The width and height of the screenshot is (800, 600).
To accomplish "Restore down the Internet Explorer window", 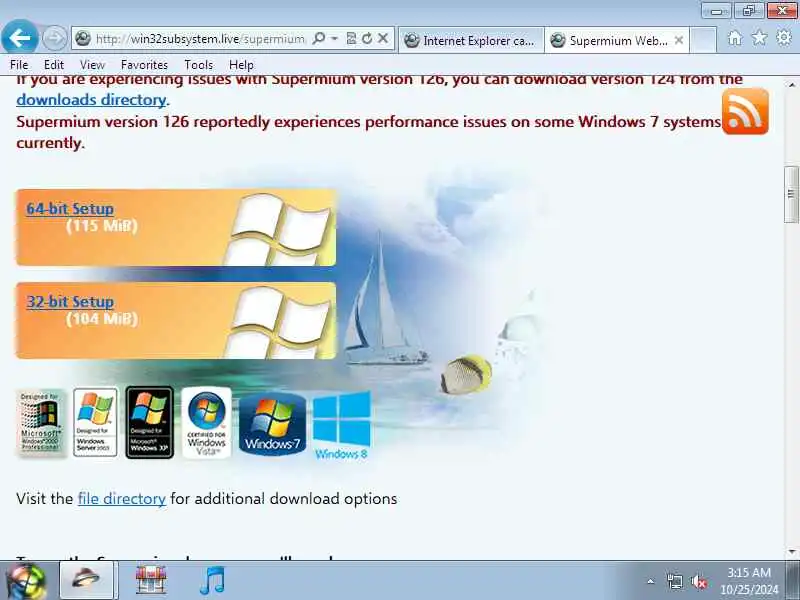I will tap(748, 11).
